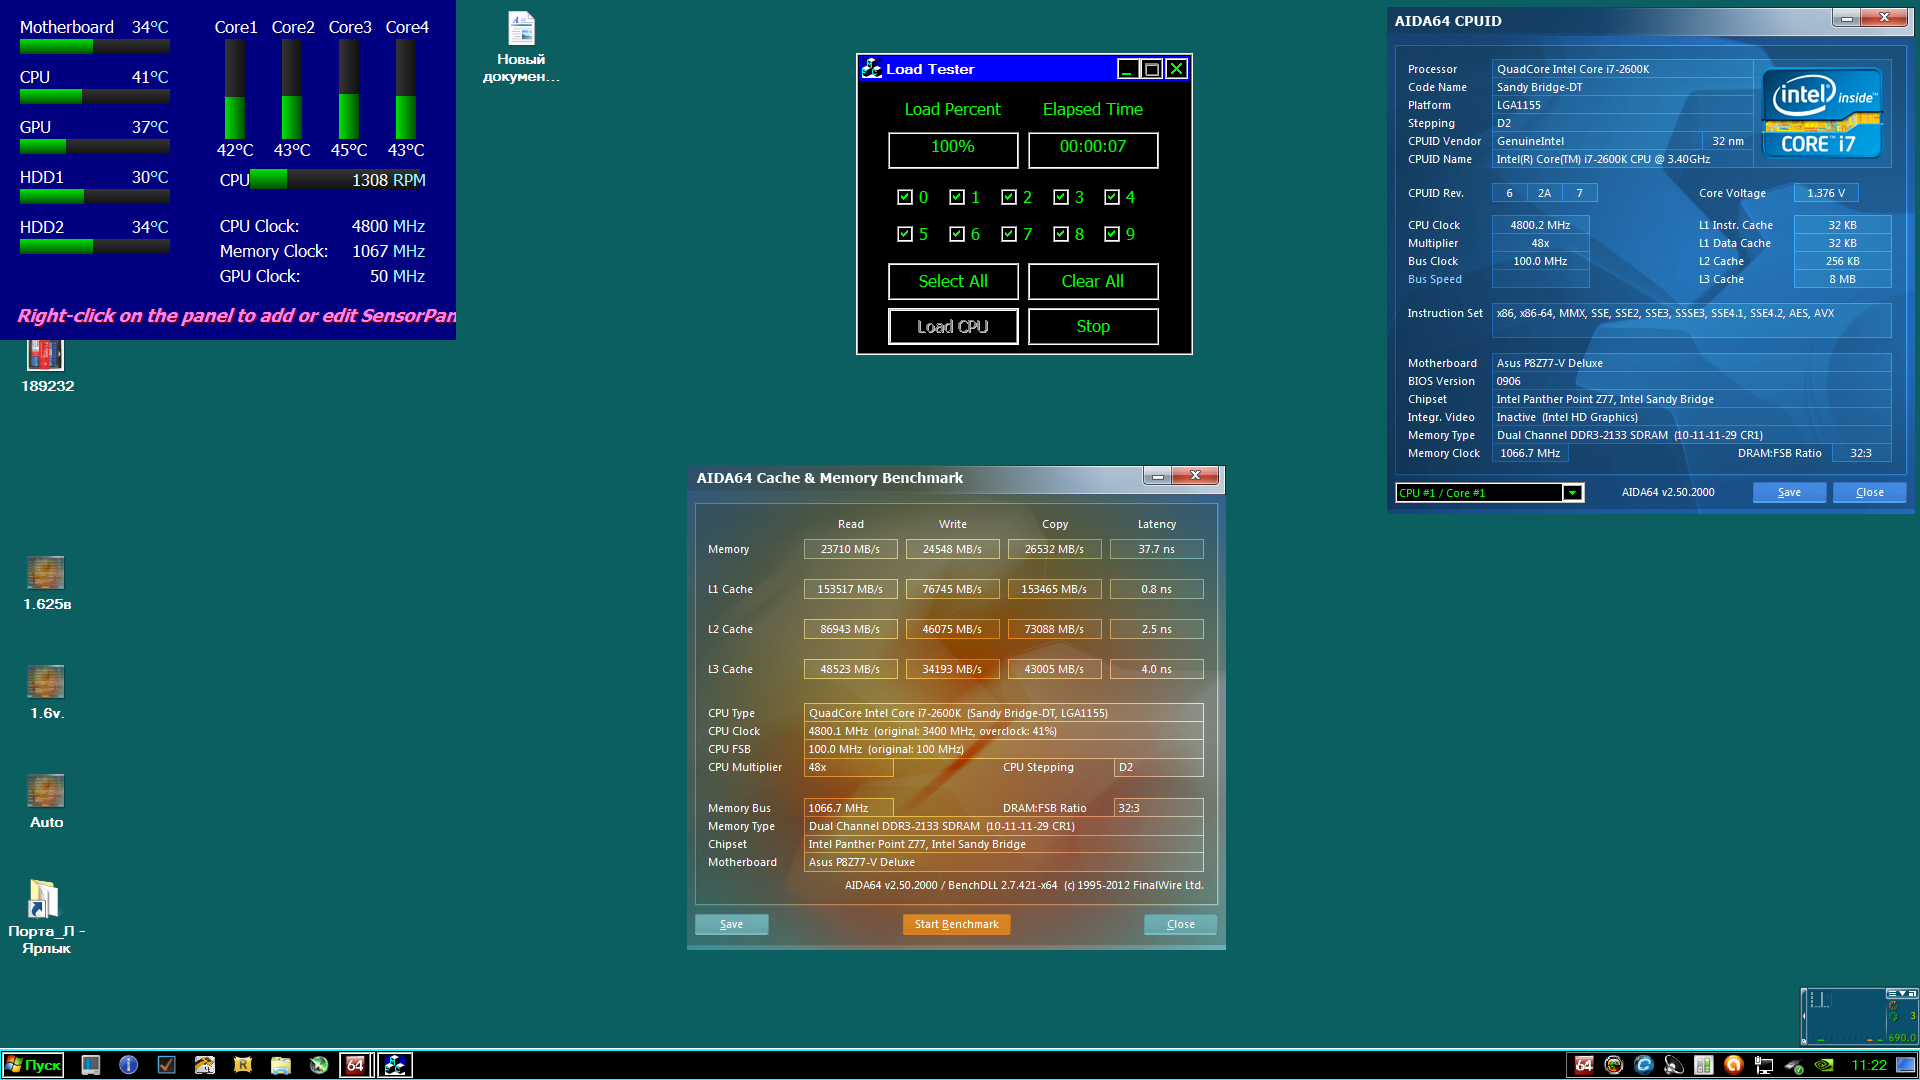Open the AIDA64 tray icon
Screen dimensions: 1920x1080
(1584, 1065)
